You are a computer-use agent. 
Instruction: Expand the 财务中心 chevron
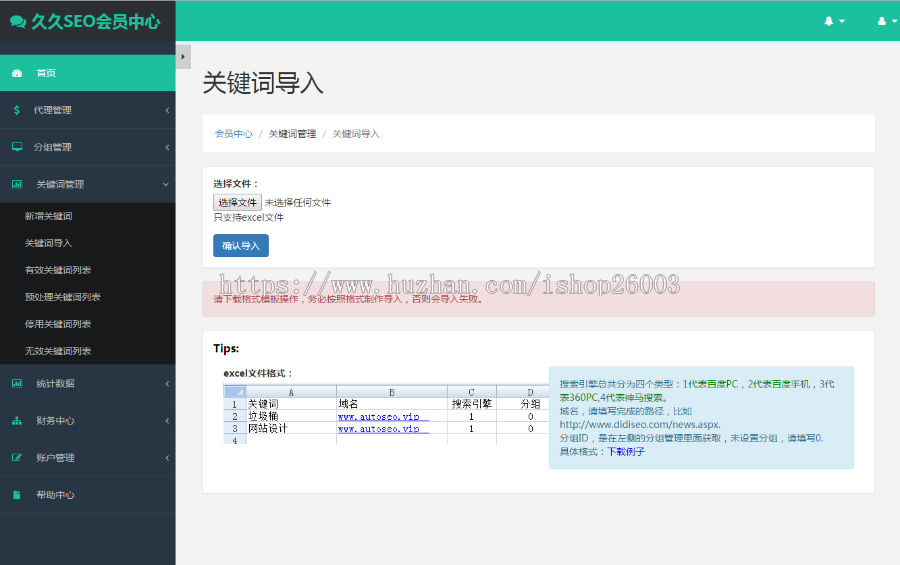[167, 421]
